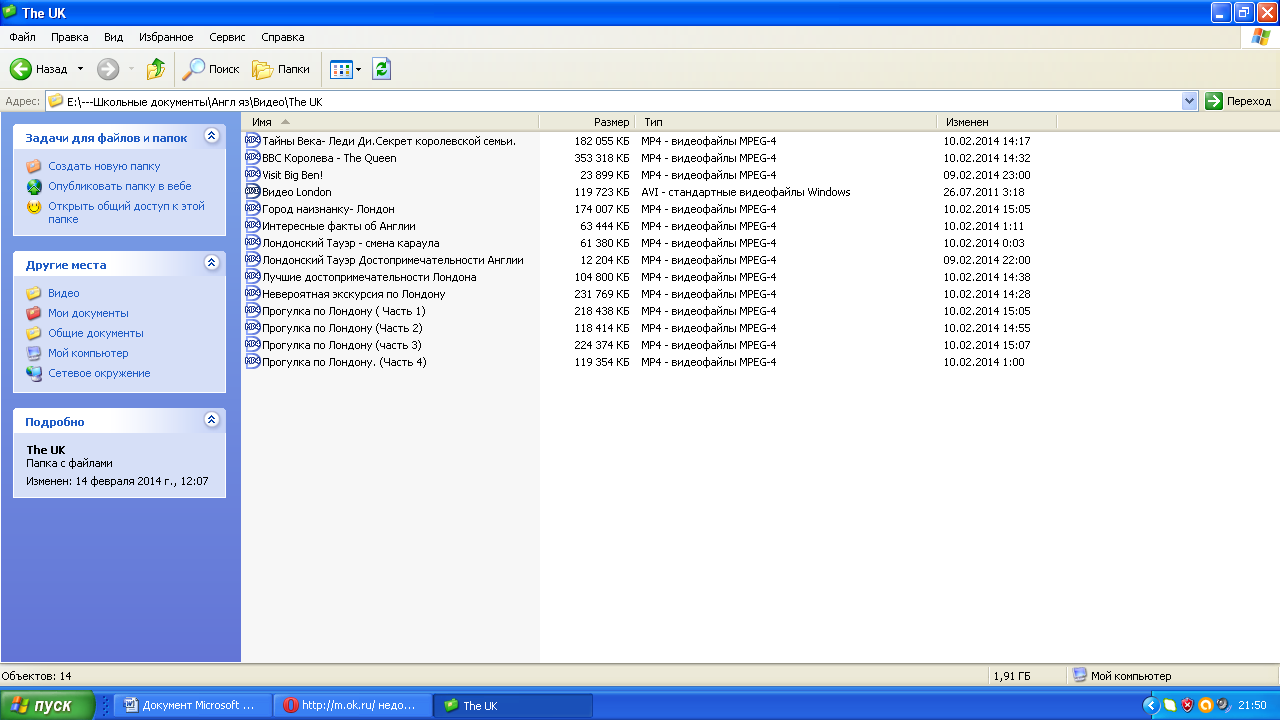Select icon of Лондонский Тауэр Достопримечательности Англии
Viewport: 1280px width, 720px height.
pos(253,260)
